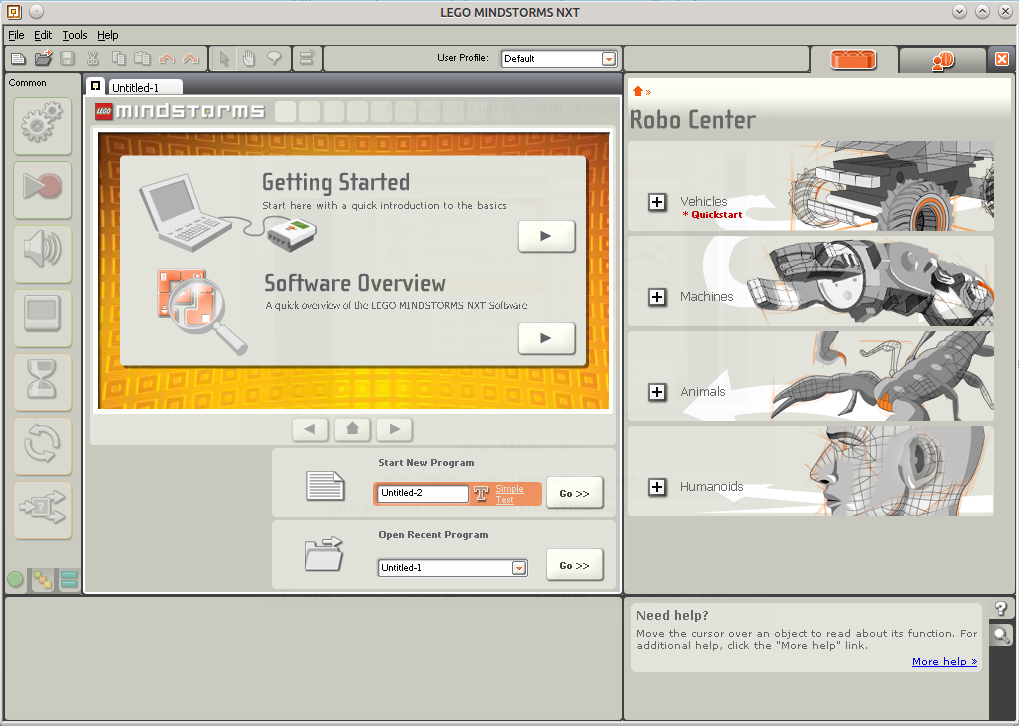
Task: Switch to the Common palette green circle tab
Action: [x=16, y=579]
